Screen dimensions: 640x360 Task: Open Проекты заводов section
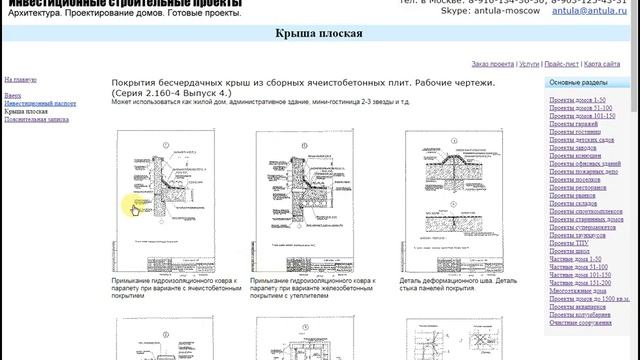pyautogui.click(x=573, y=148)
